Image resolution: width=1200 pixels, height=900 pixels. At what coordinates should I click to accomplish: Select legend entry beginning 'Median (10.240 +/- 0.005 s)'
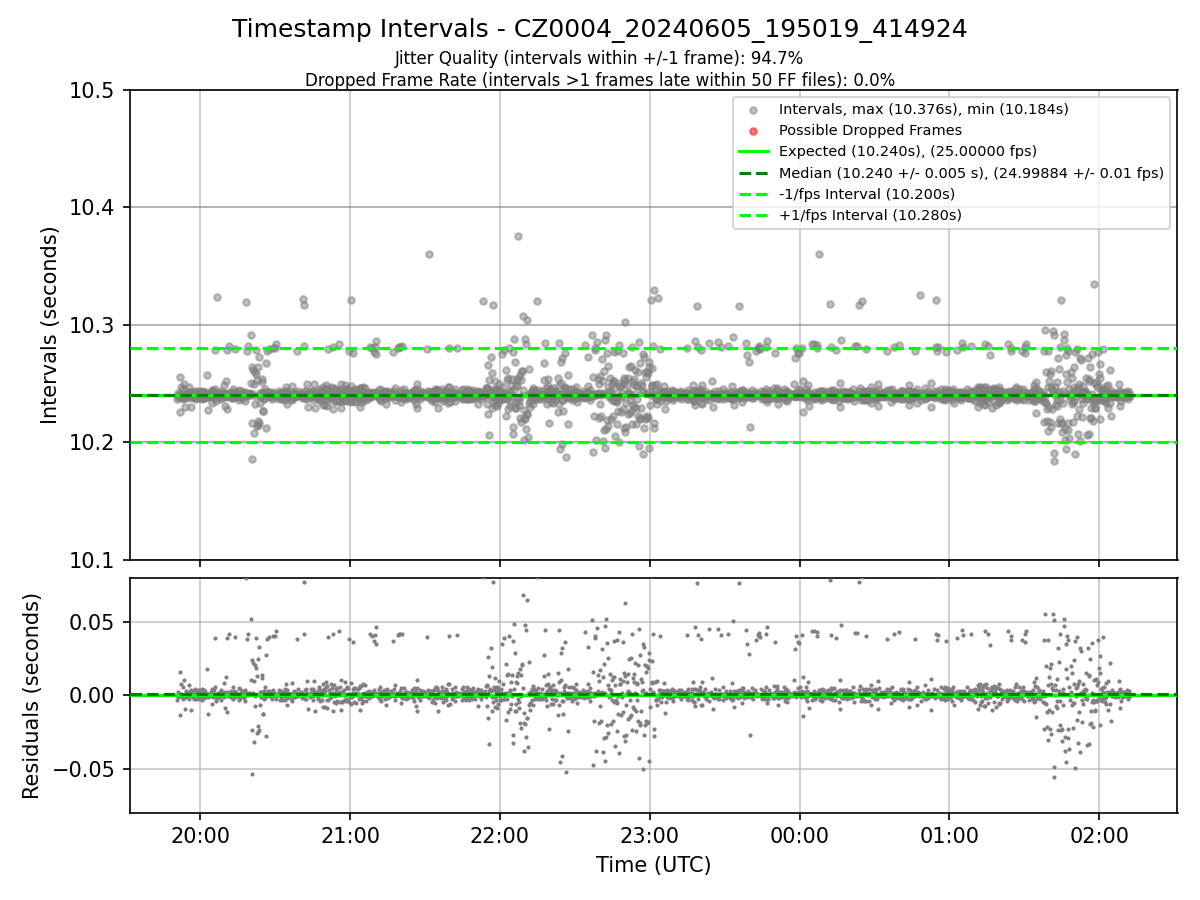click(x=971, y=172)
